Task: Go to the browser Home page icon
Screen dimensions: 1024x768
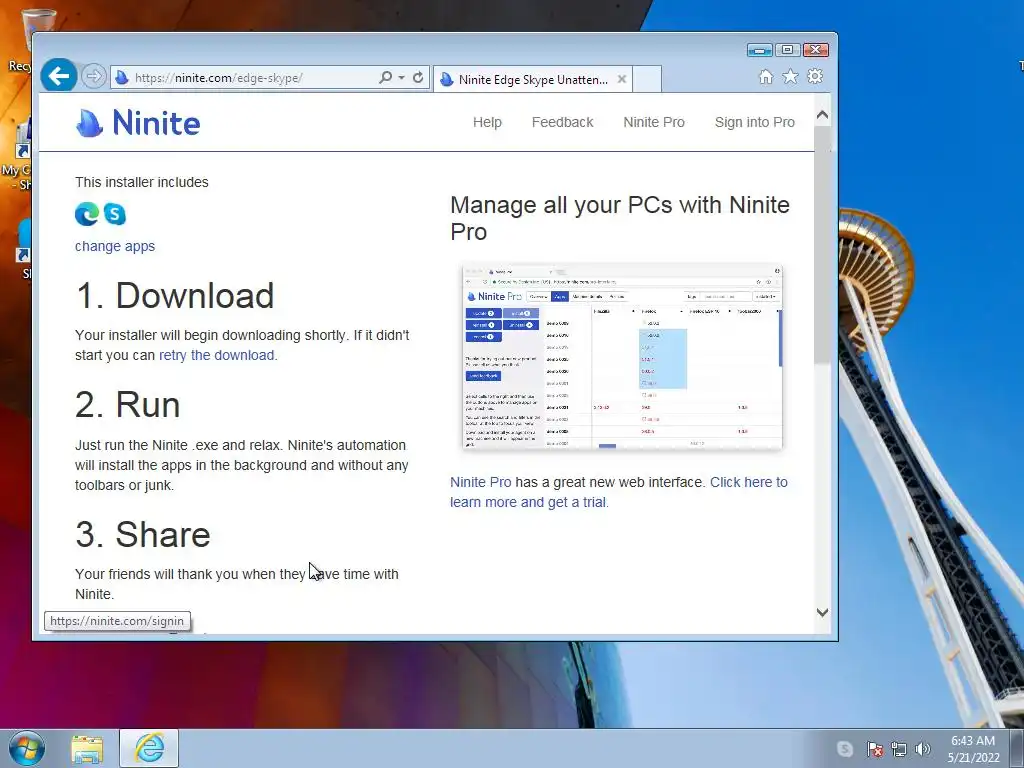Action: (766, 76)
